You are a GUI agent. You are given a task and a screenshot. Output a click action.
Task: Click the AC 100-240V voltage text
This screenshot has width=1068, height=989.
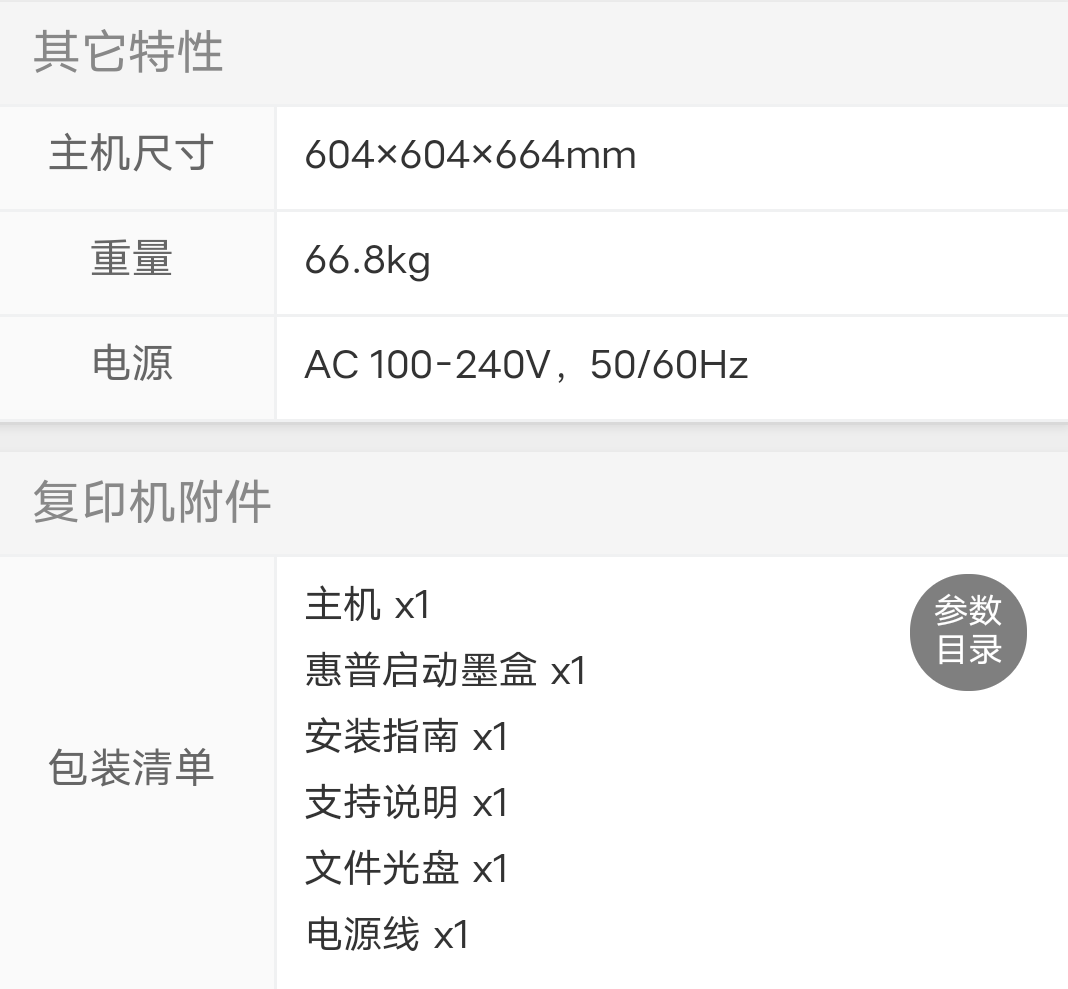coord(427,366)
